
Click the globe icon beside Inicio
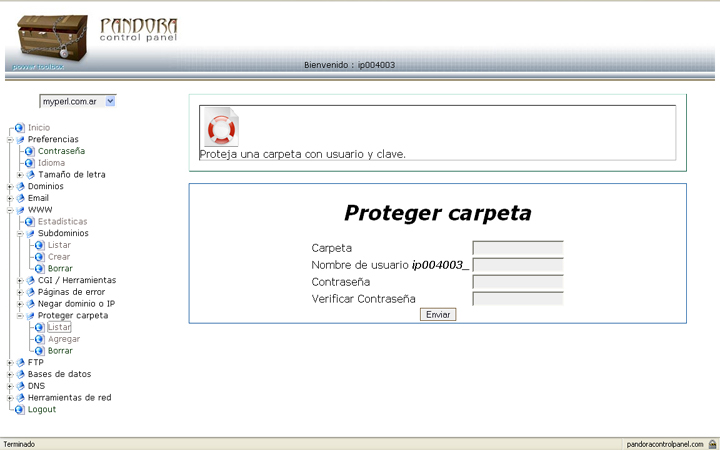(x=20, y=128)
